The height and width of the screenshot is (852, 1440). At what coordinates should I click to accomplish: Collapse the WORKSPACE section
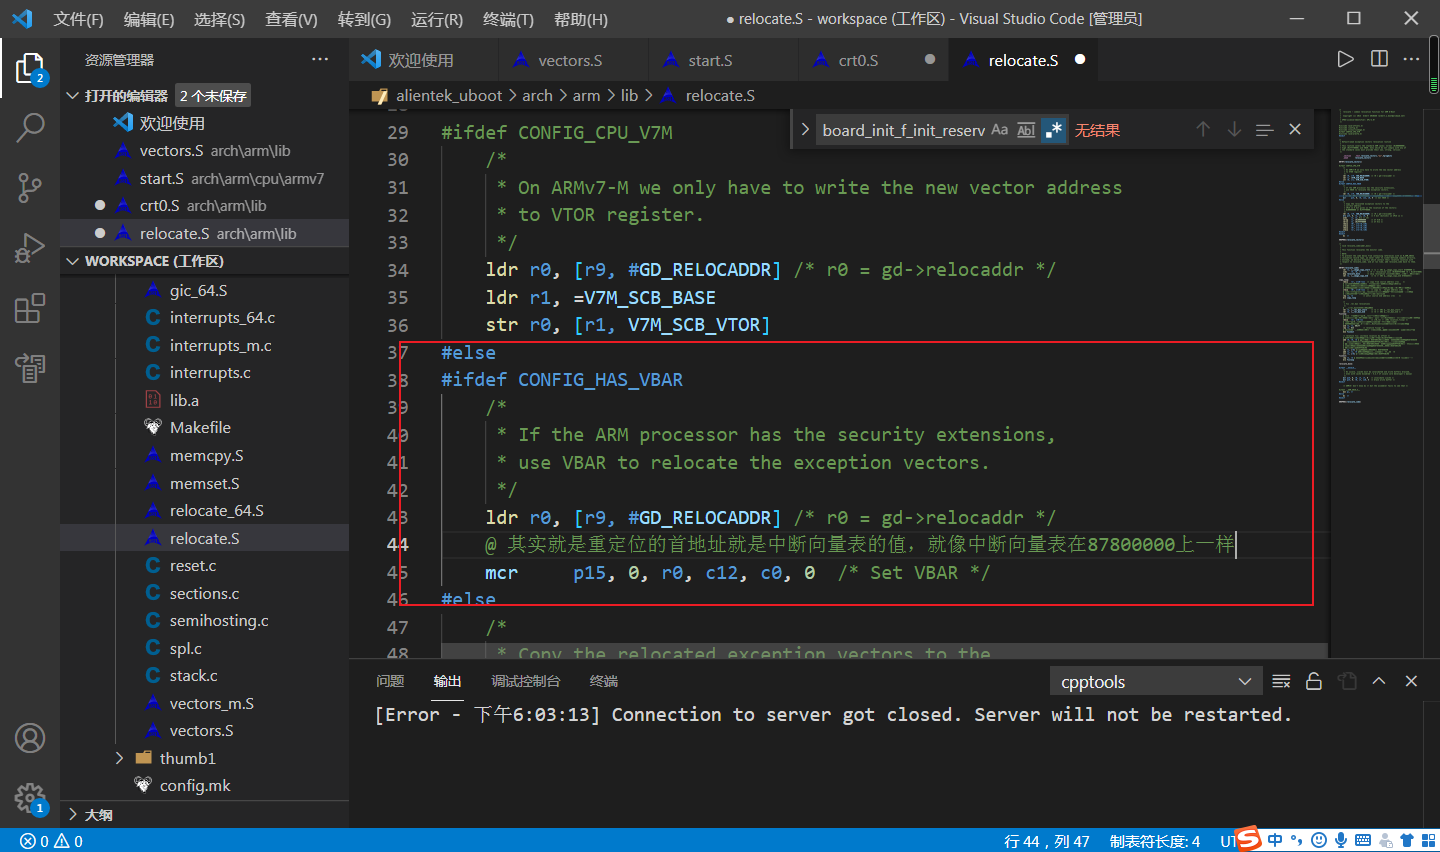[72, 261]
